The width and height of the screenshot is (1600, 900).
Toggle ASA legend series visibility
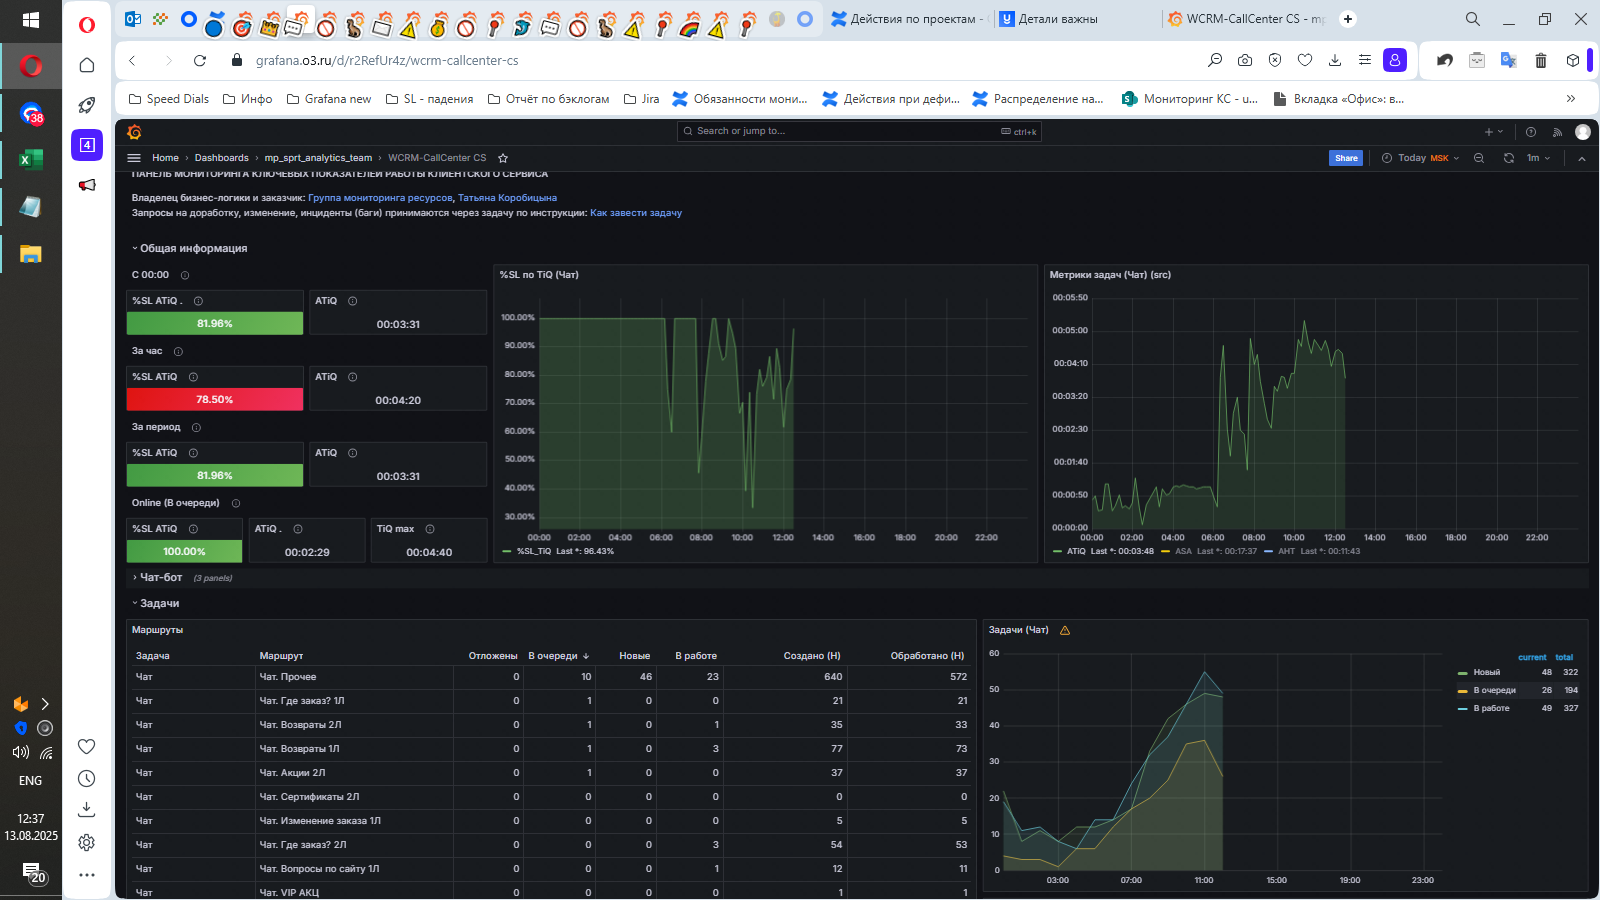tap(1183, 551)
